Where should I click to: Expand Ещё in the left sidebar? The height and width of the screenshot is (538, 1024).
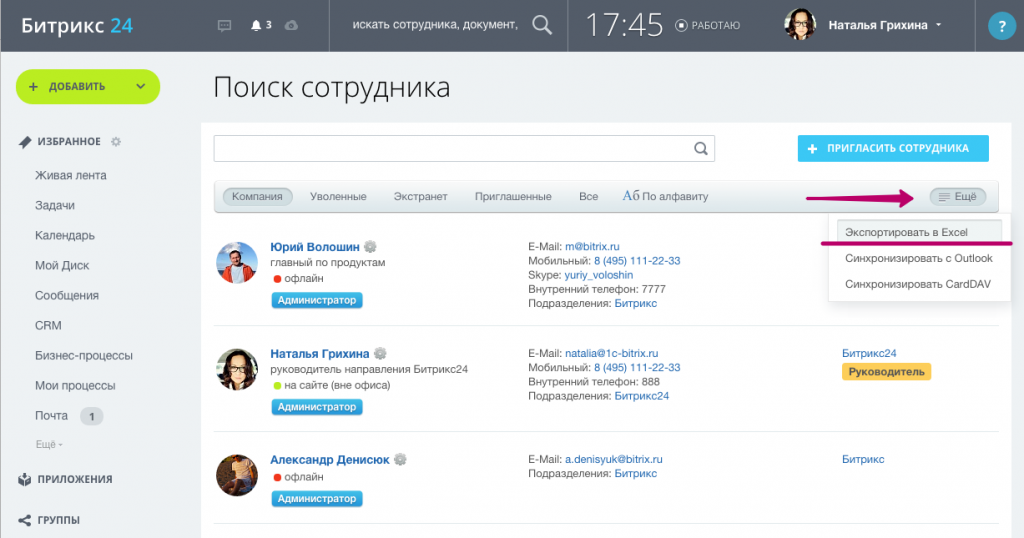pos(49,444)
